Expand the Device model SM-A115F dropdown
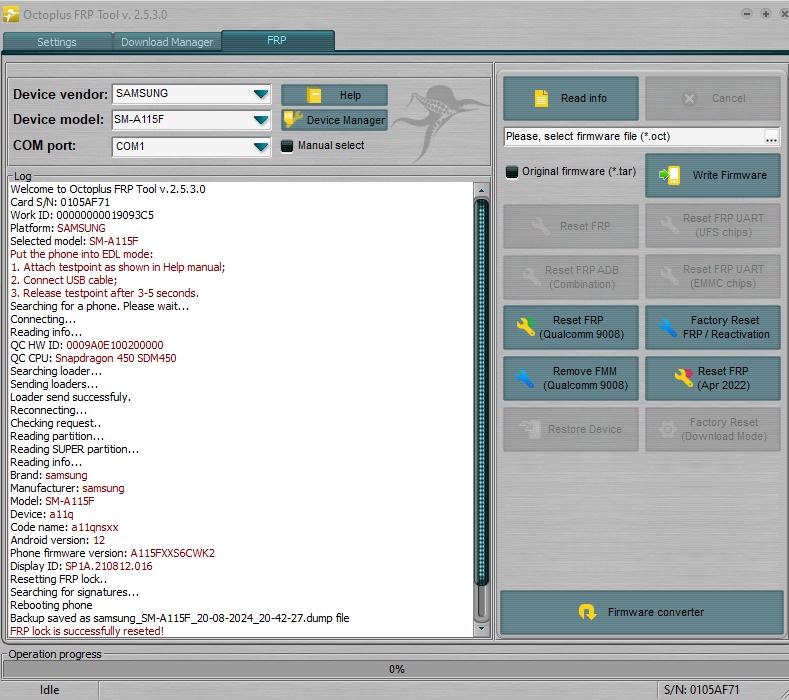 [x=261, y=120]
